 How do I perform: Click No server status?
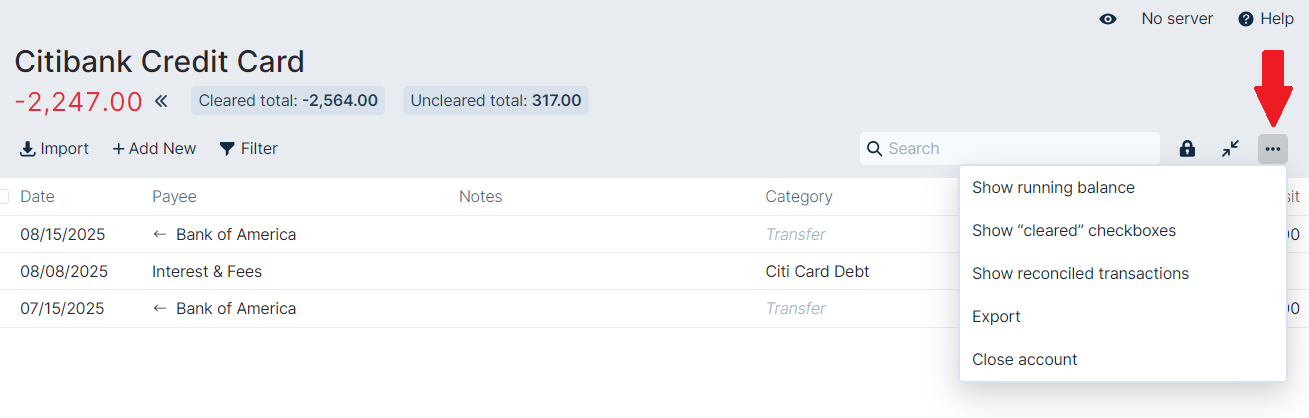point(1177,19)
